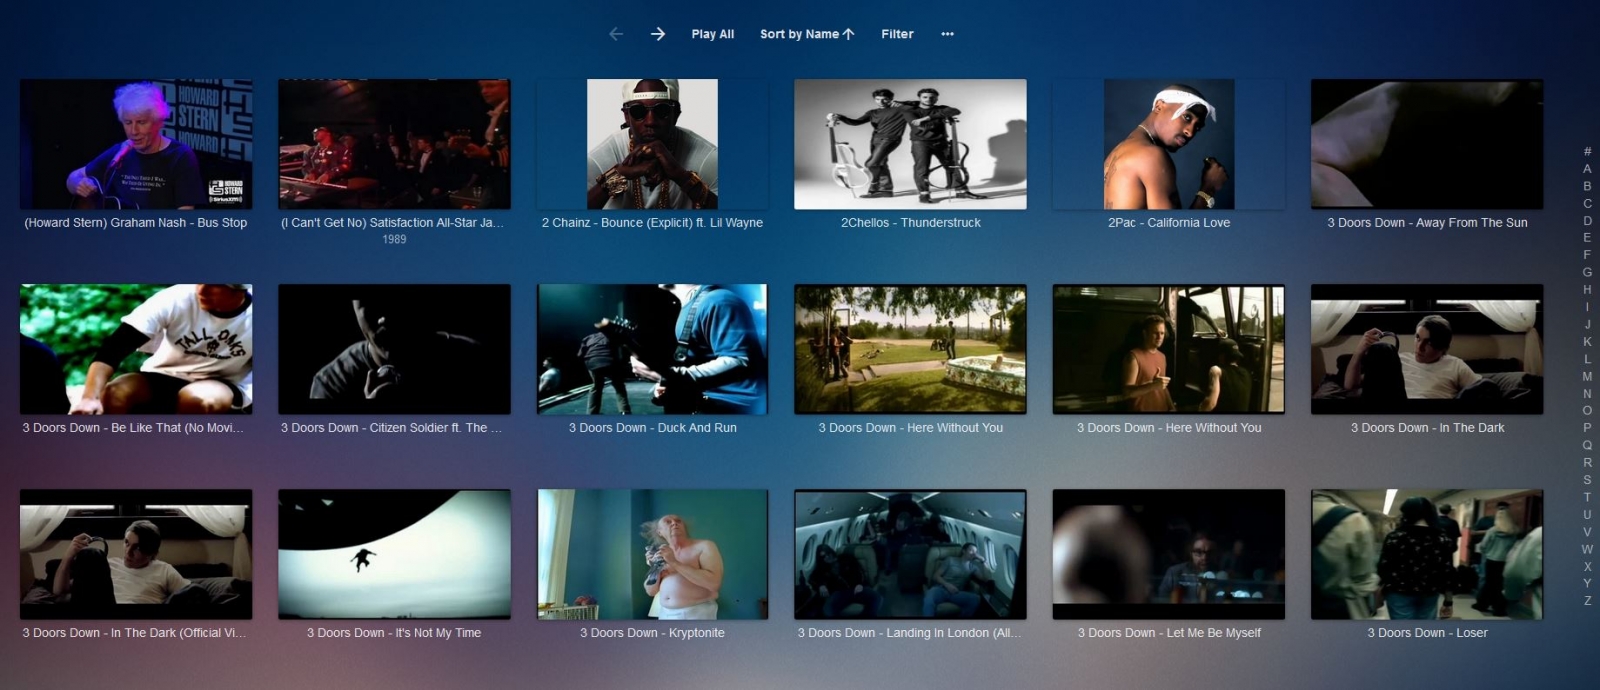1600x690 pixels.
Task: Jump to letter Y in alphabet picker
Action: click(1587, 583)
